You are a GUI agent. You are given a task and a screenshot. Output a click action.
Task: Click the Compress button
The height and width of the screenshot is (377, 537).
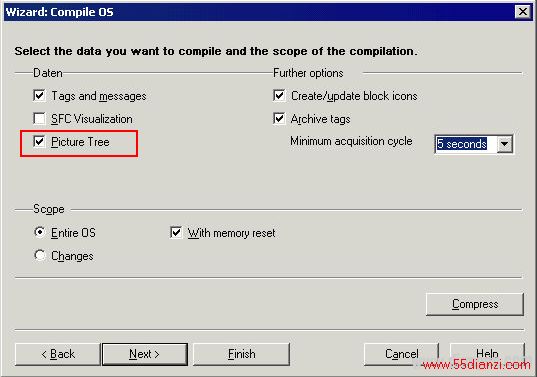475,304
